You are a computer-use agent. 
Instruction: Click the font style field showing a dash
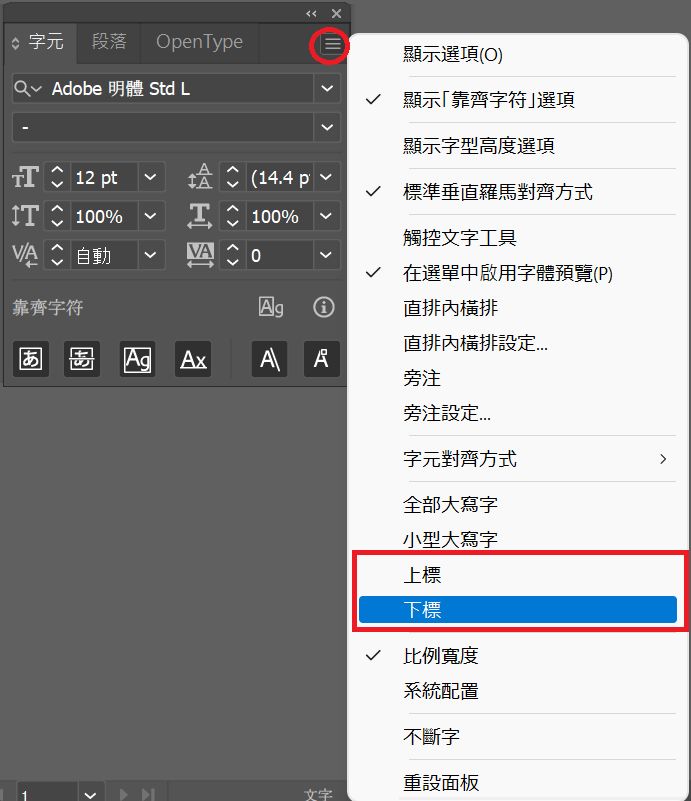pos(163,127)
